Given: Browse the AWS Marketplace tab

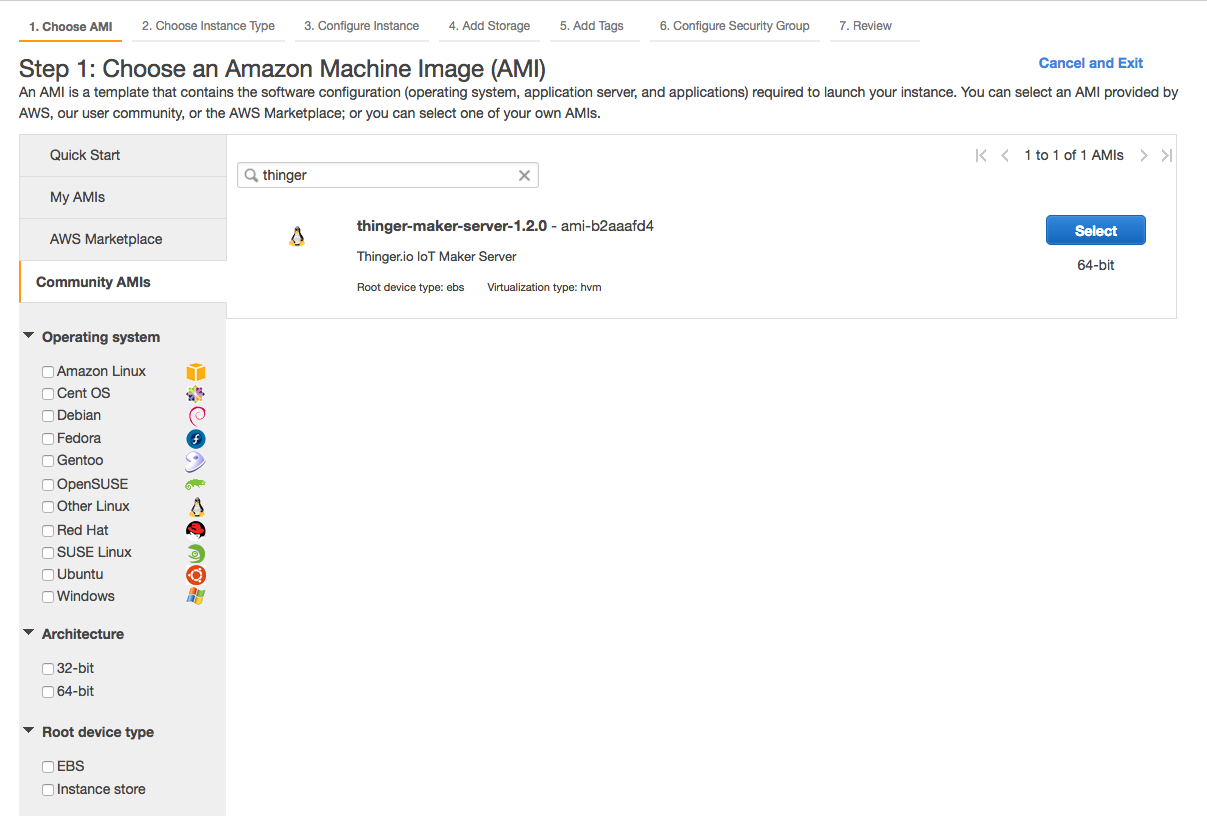Looking at the screenshot, I should coord(123,239).
